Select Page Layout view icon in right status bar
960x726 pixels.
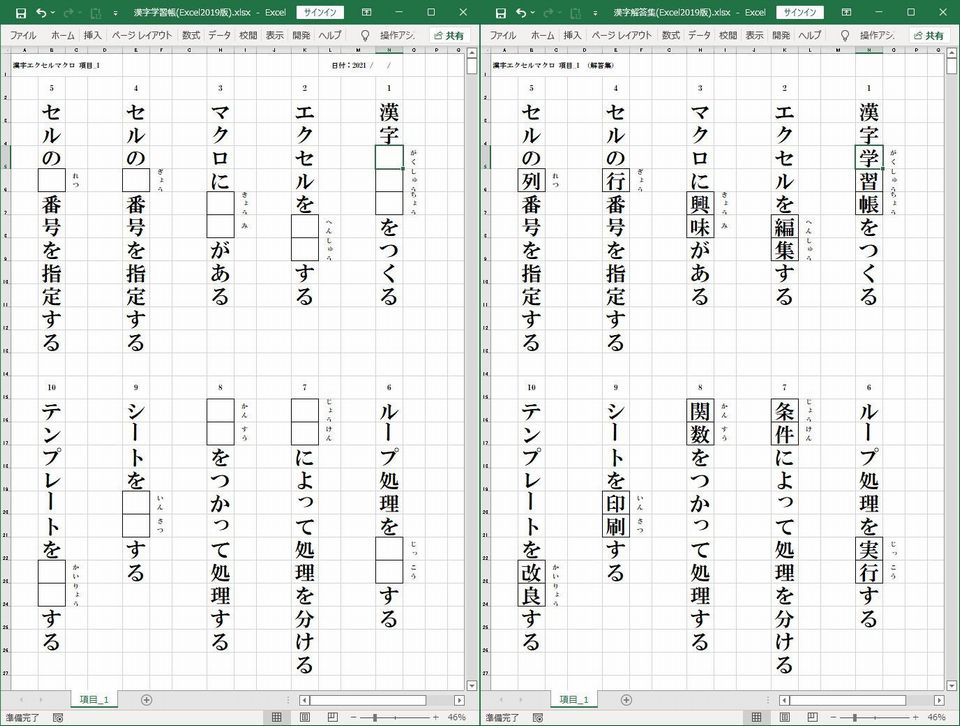point(785,716)
